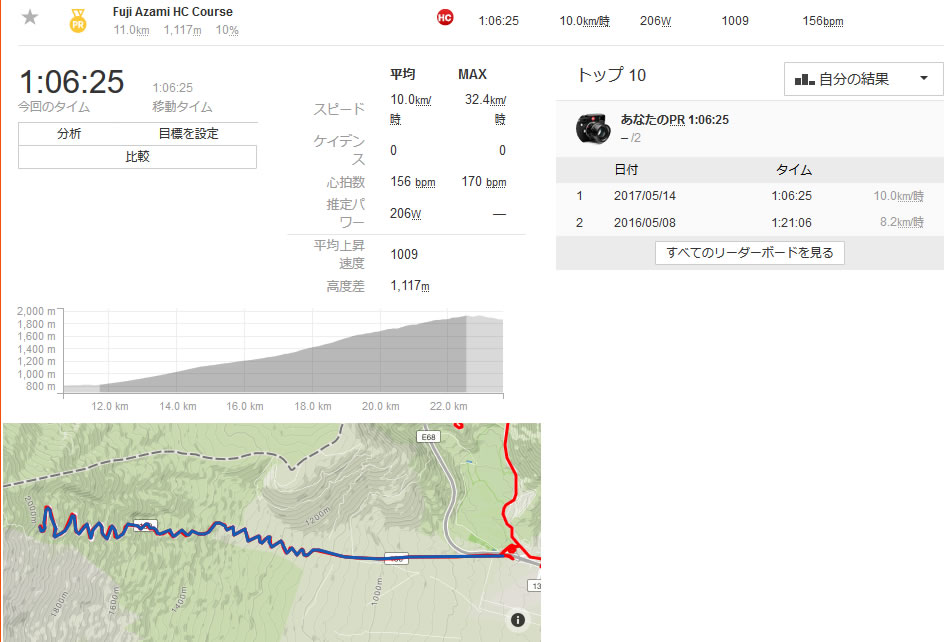944x642 pixels.
Task: Click the 206W value in the header row
Action: click(655, 21)
